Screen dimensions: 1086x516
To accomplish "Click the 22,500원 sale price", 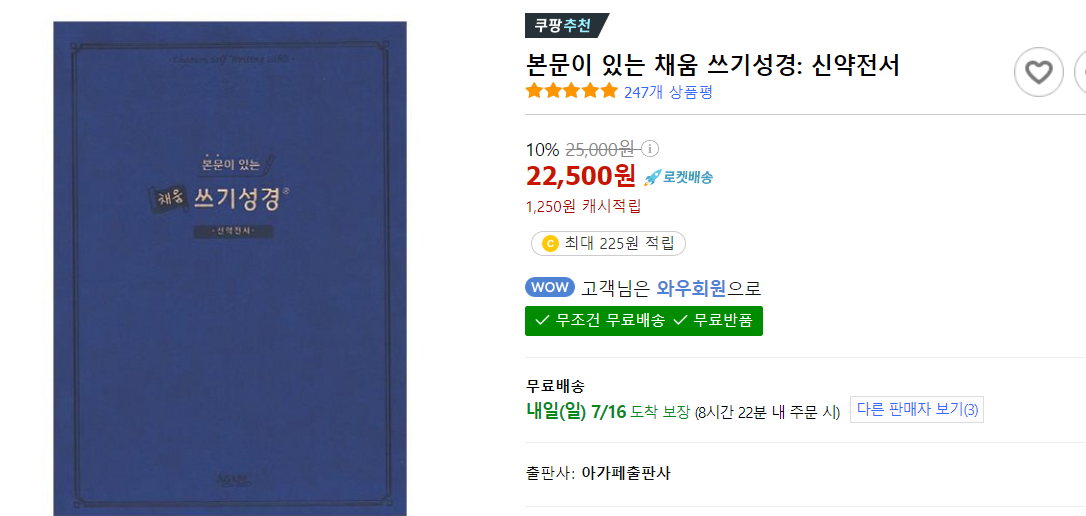I will click(580, 177).
